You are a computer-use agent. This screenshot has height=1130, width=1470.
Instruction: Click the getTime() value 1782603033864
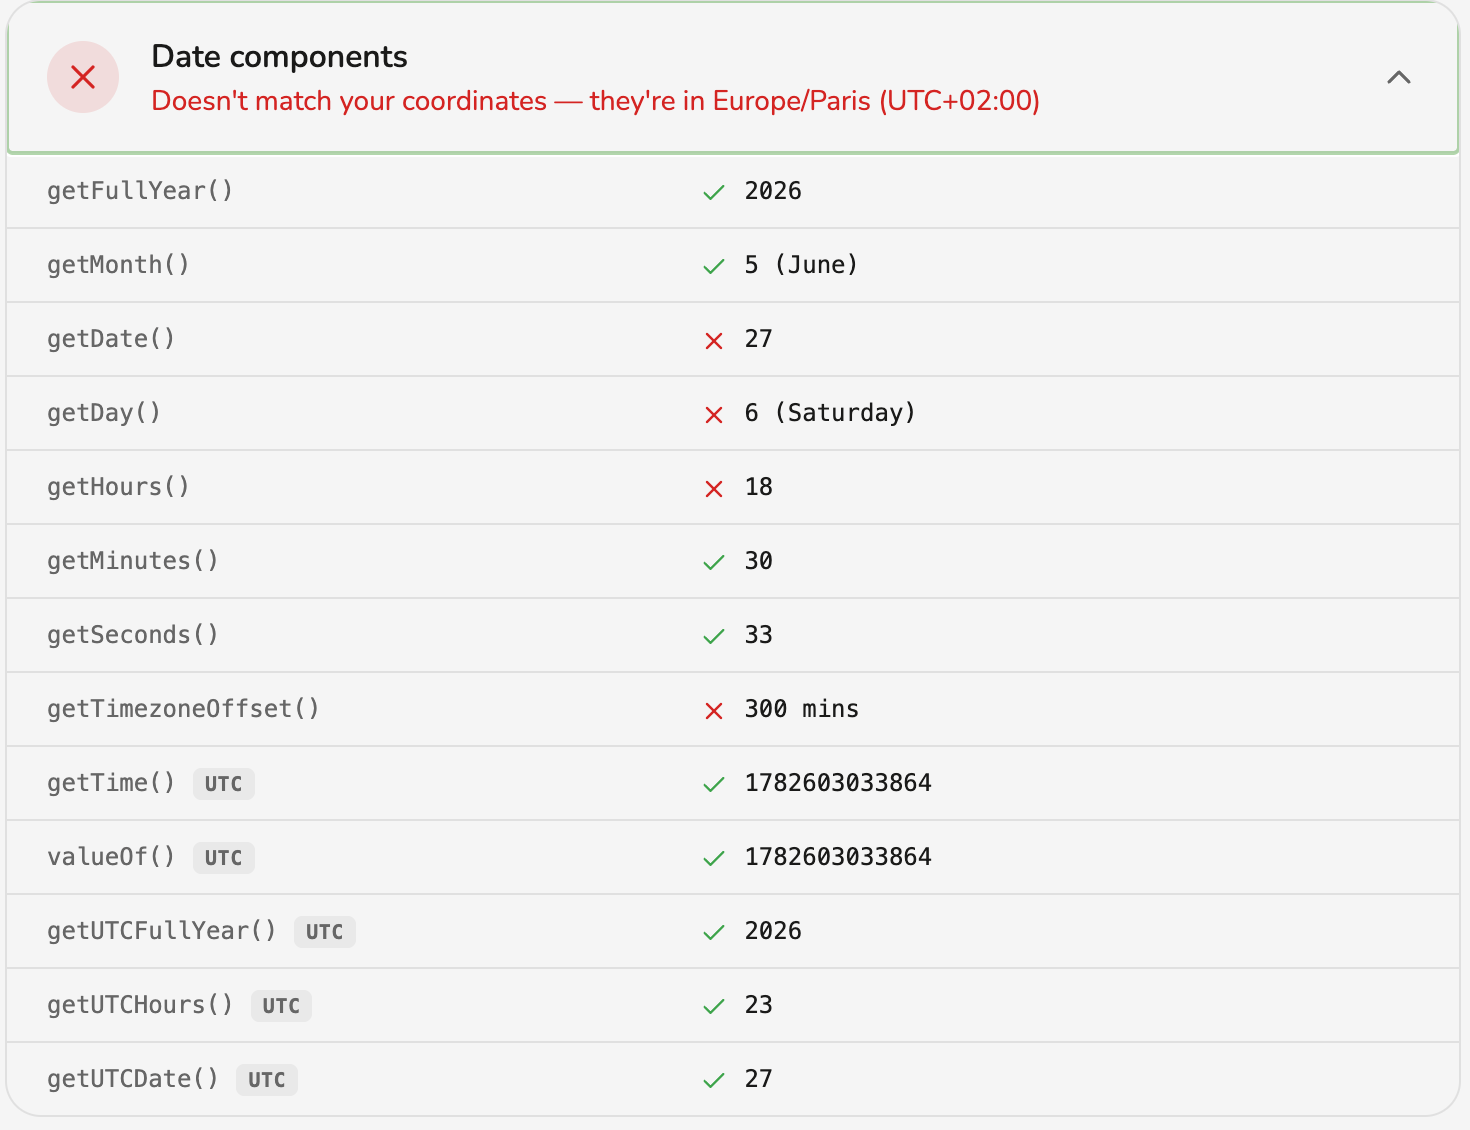[838, 783]
